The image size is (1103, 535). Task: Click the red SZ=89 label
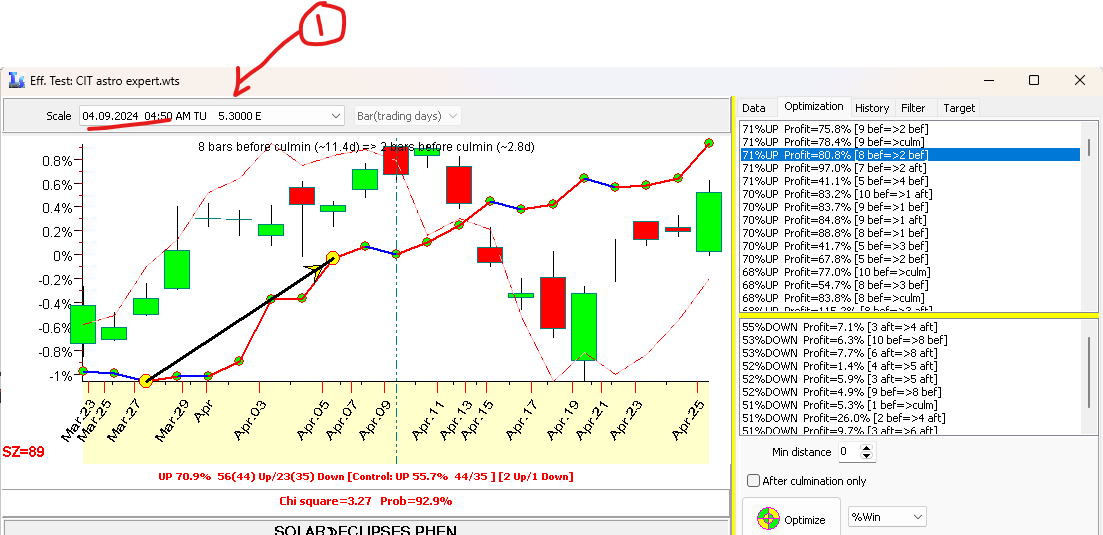pos(24,451)
